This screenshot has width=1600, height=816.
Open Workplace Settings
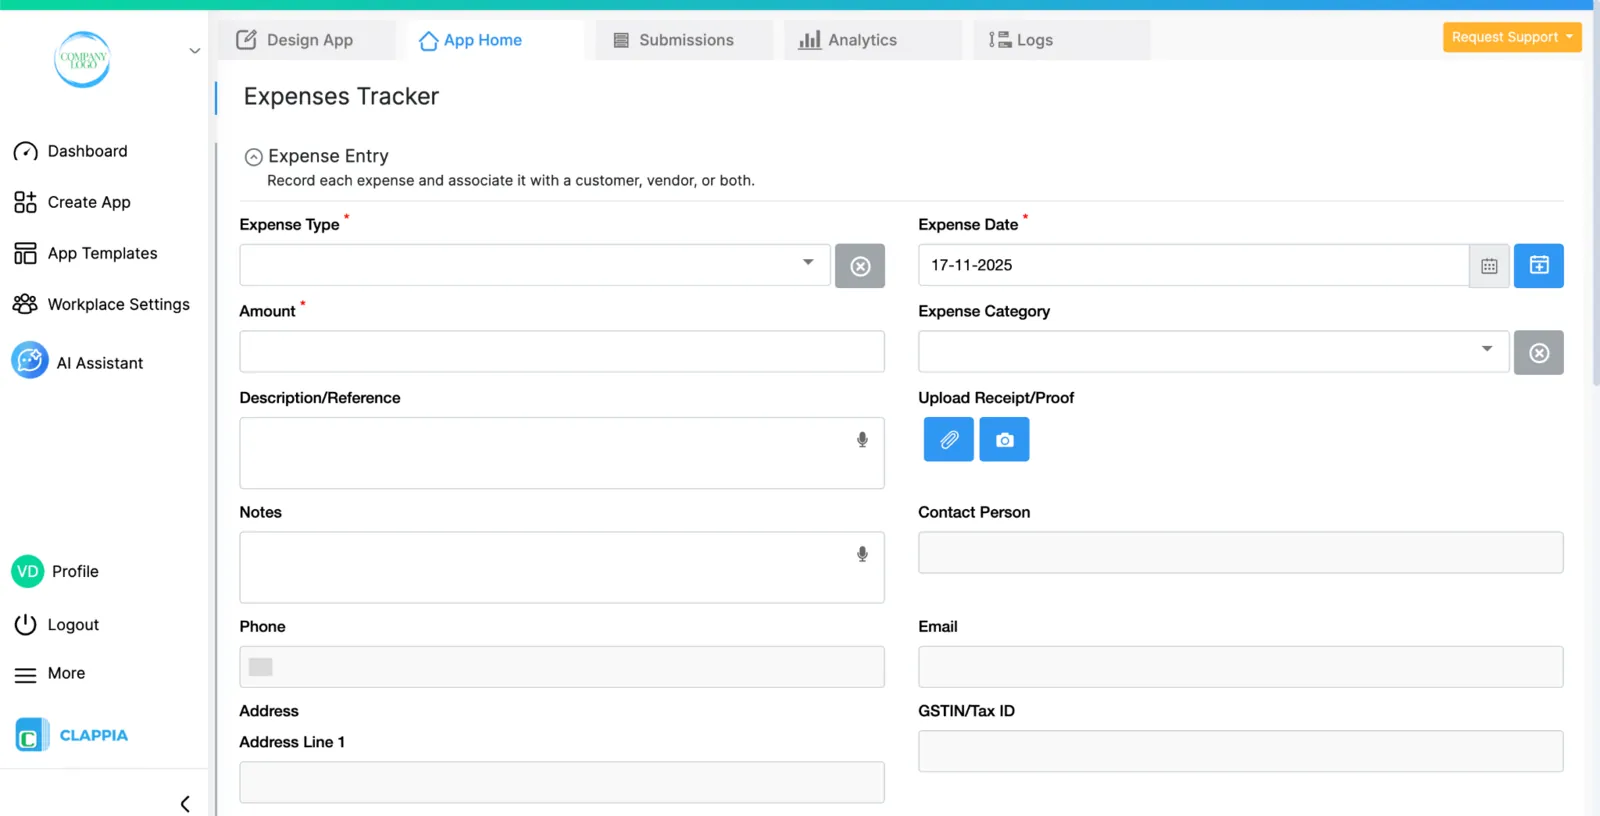[x=101, y=304]
